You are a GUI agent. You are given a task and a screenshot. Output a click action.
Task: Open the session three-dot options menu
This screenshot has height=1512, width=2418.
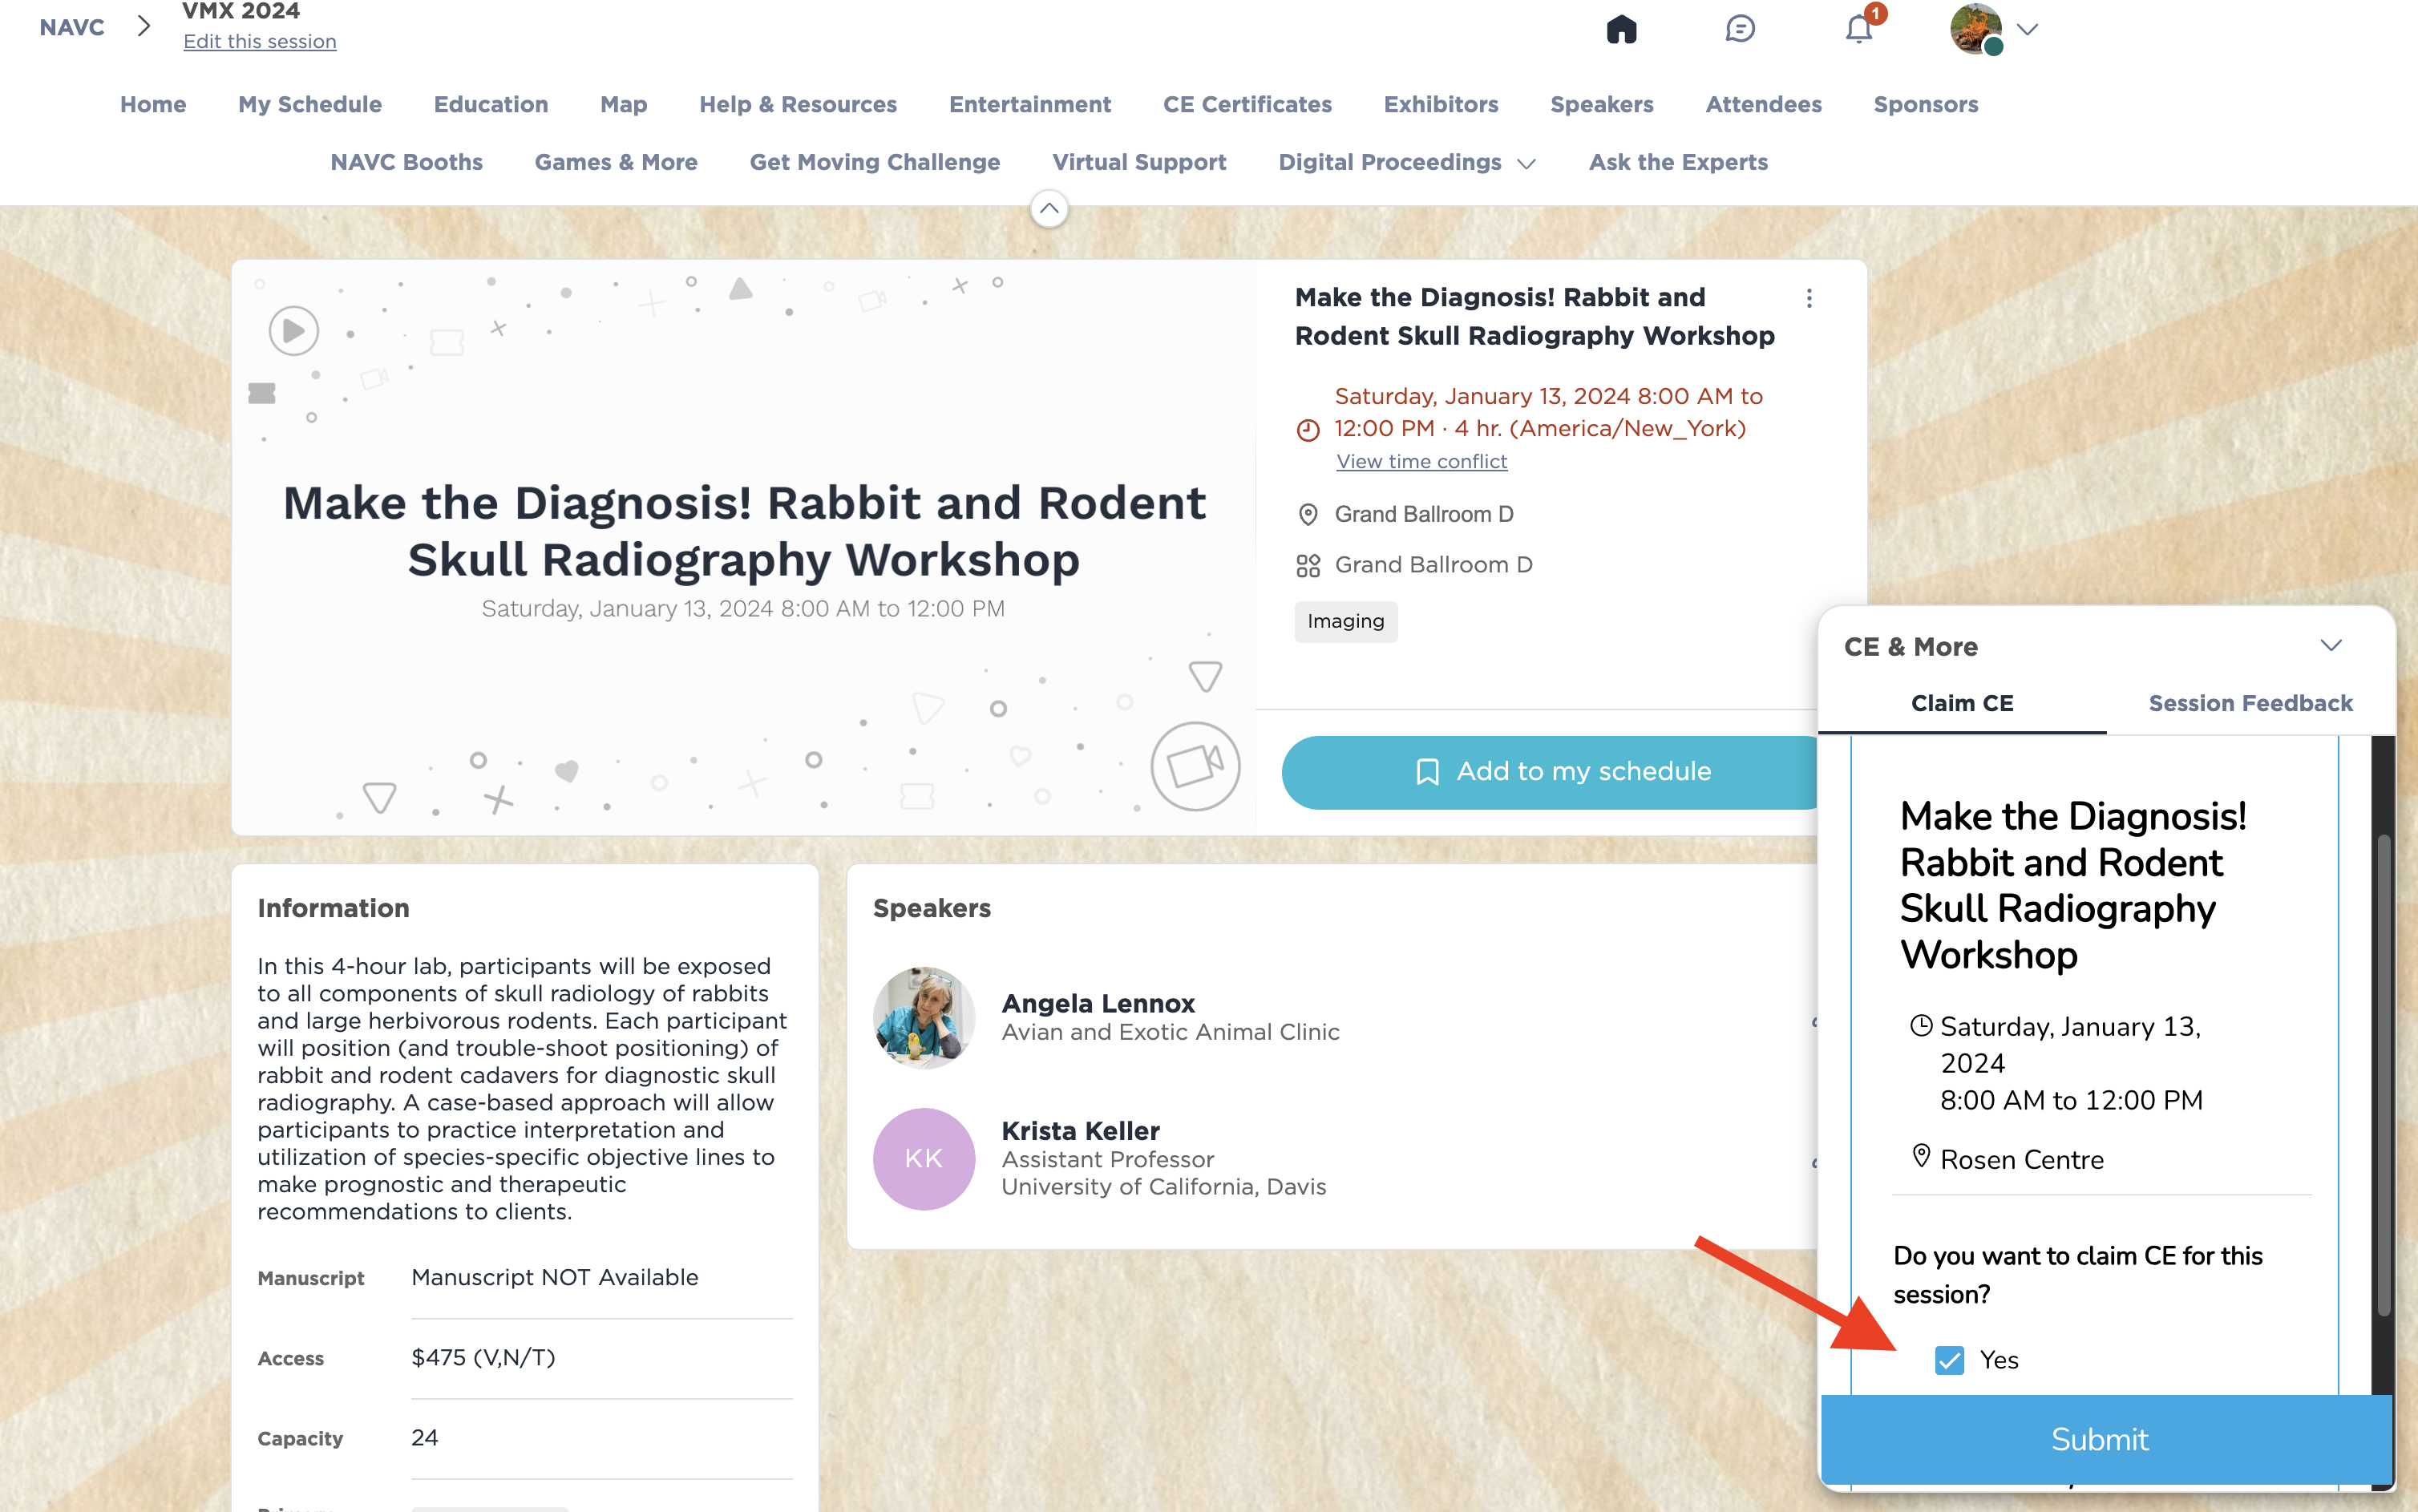tap(1809, 298)
